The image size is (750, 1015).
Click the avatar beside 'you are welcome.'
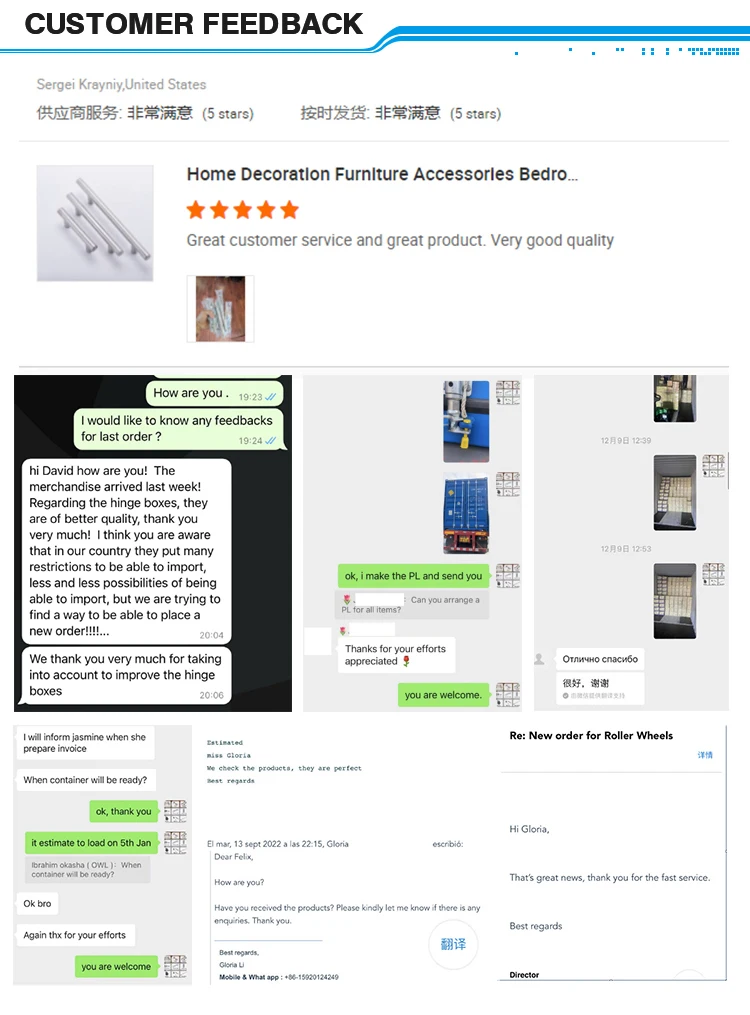pyautogui.click(x=508, y=695)
